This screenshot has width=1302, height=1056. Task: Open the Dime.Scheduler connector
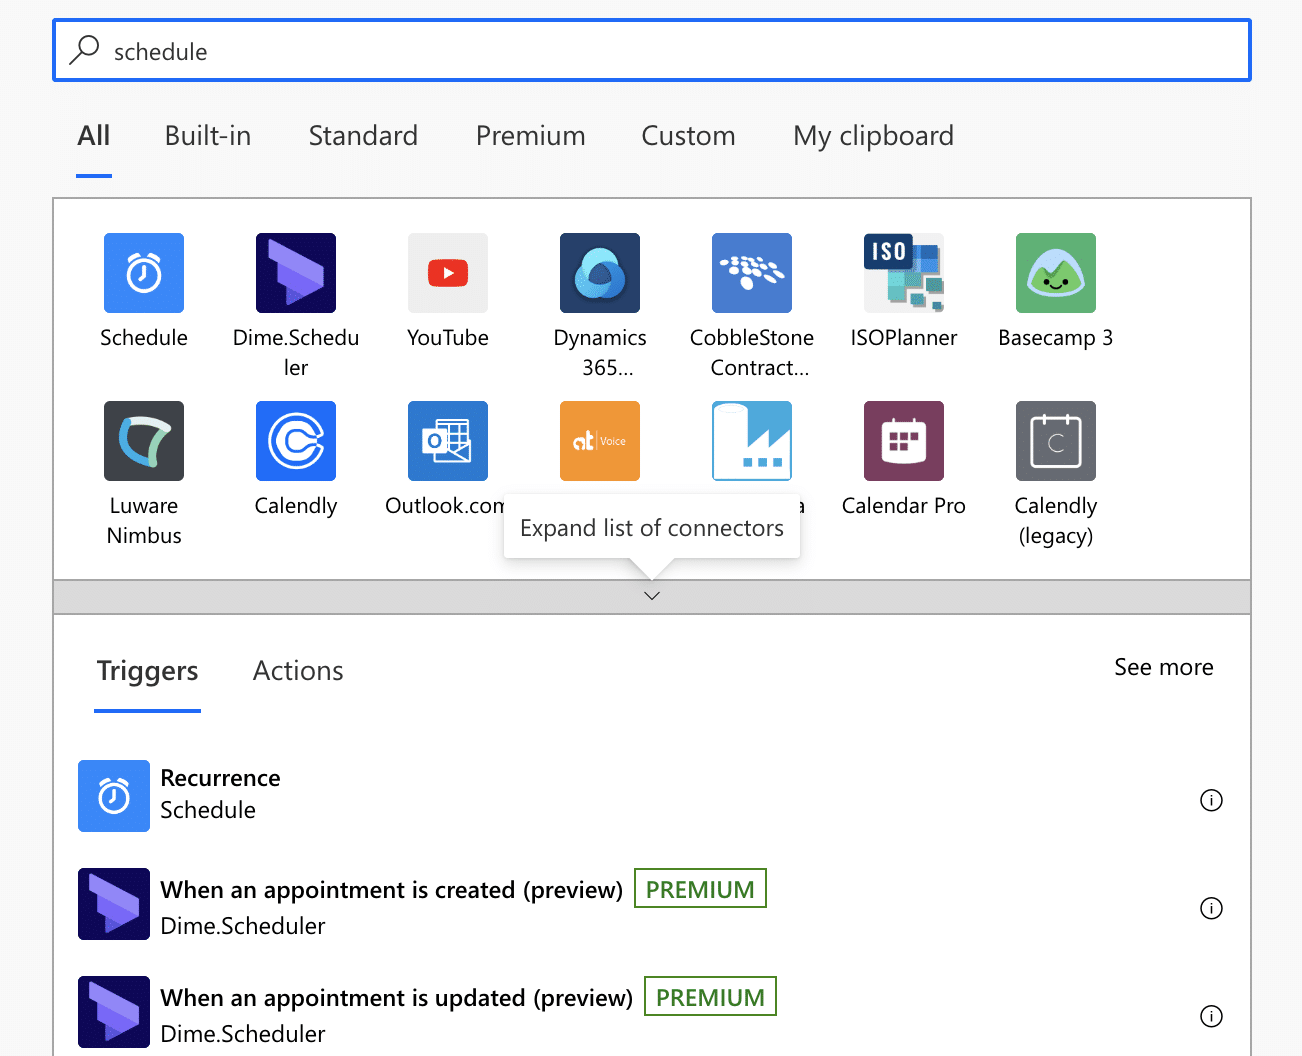(x=296, y=273)
